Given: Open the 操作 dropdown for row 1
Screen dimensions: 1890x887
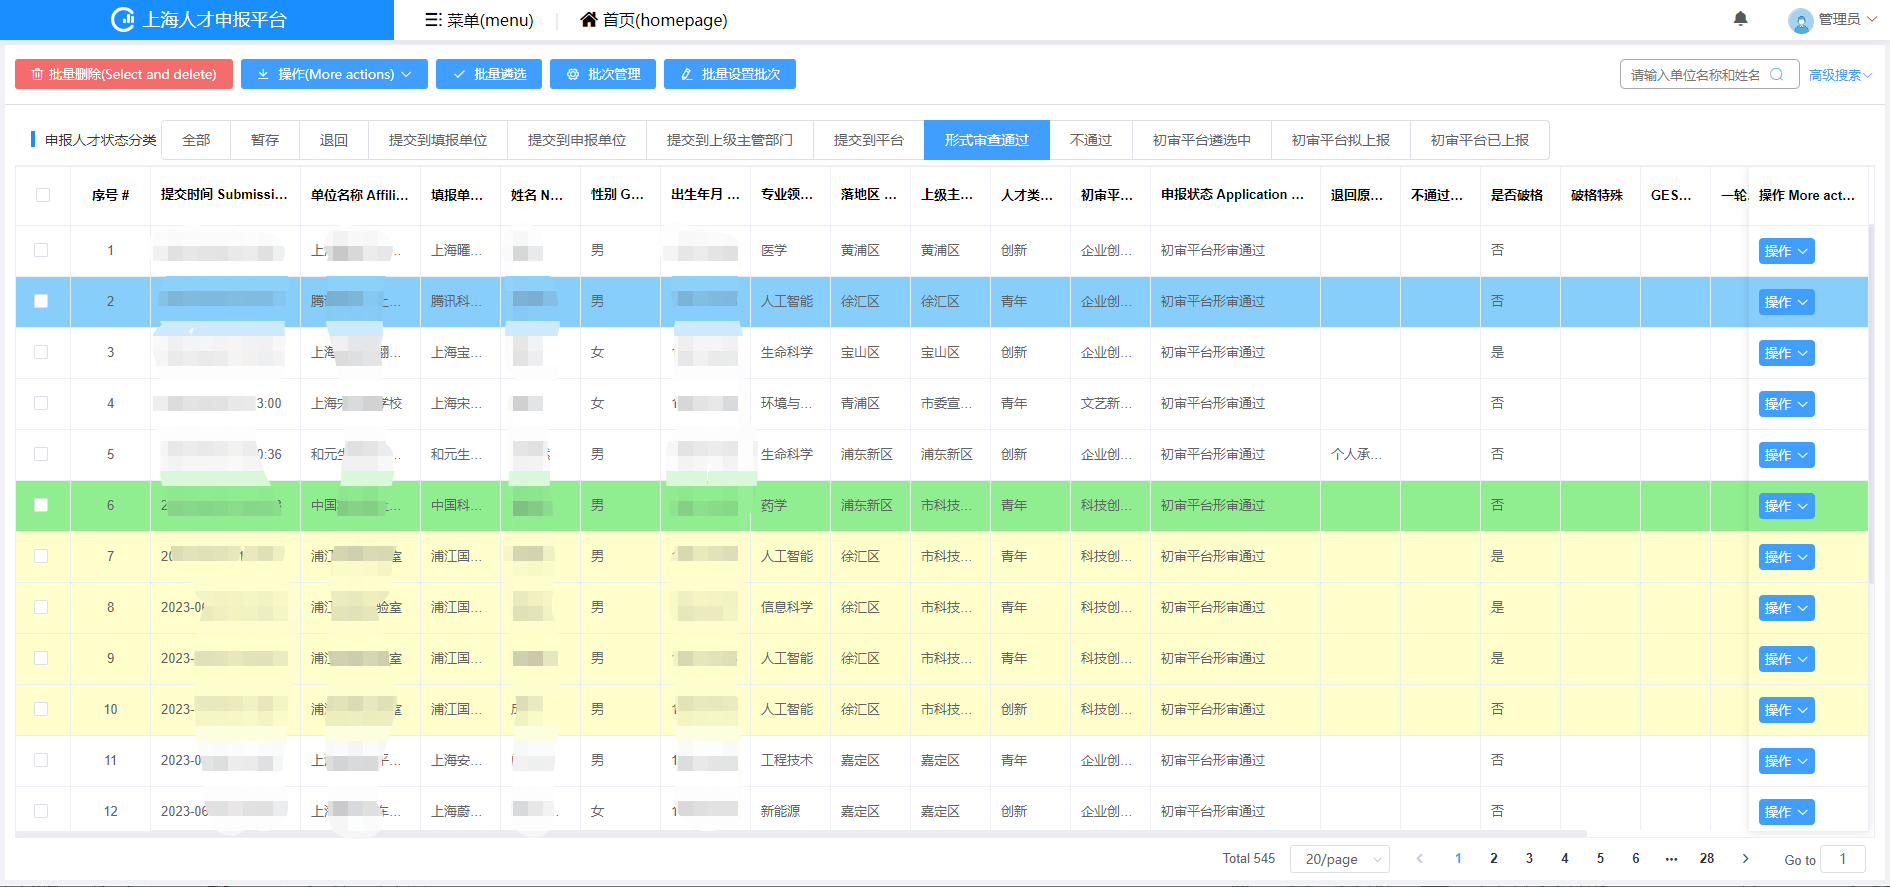Looking at the screenshot, I should pyautogui.click(x=1786, y=251).
